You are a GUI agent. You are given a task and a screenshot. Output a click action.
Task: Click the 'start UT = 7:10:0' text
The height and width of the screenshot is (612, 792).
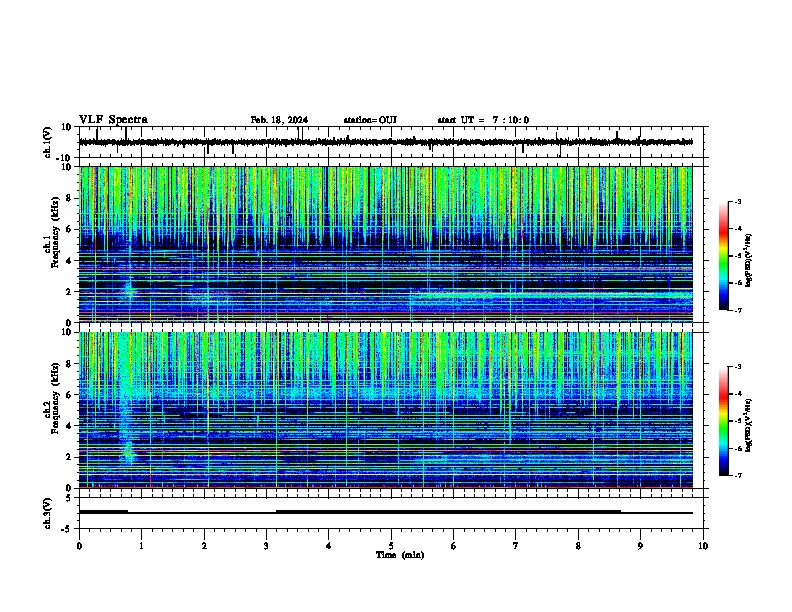tap(483, 120)
